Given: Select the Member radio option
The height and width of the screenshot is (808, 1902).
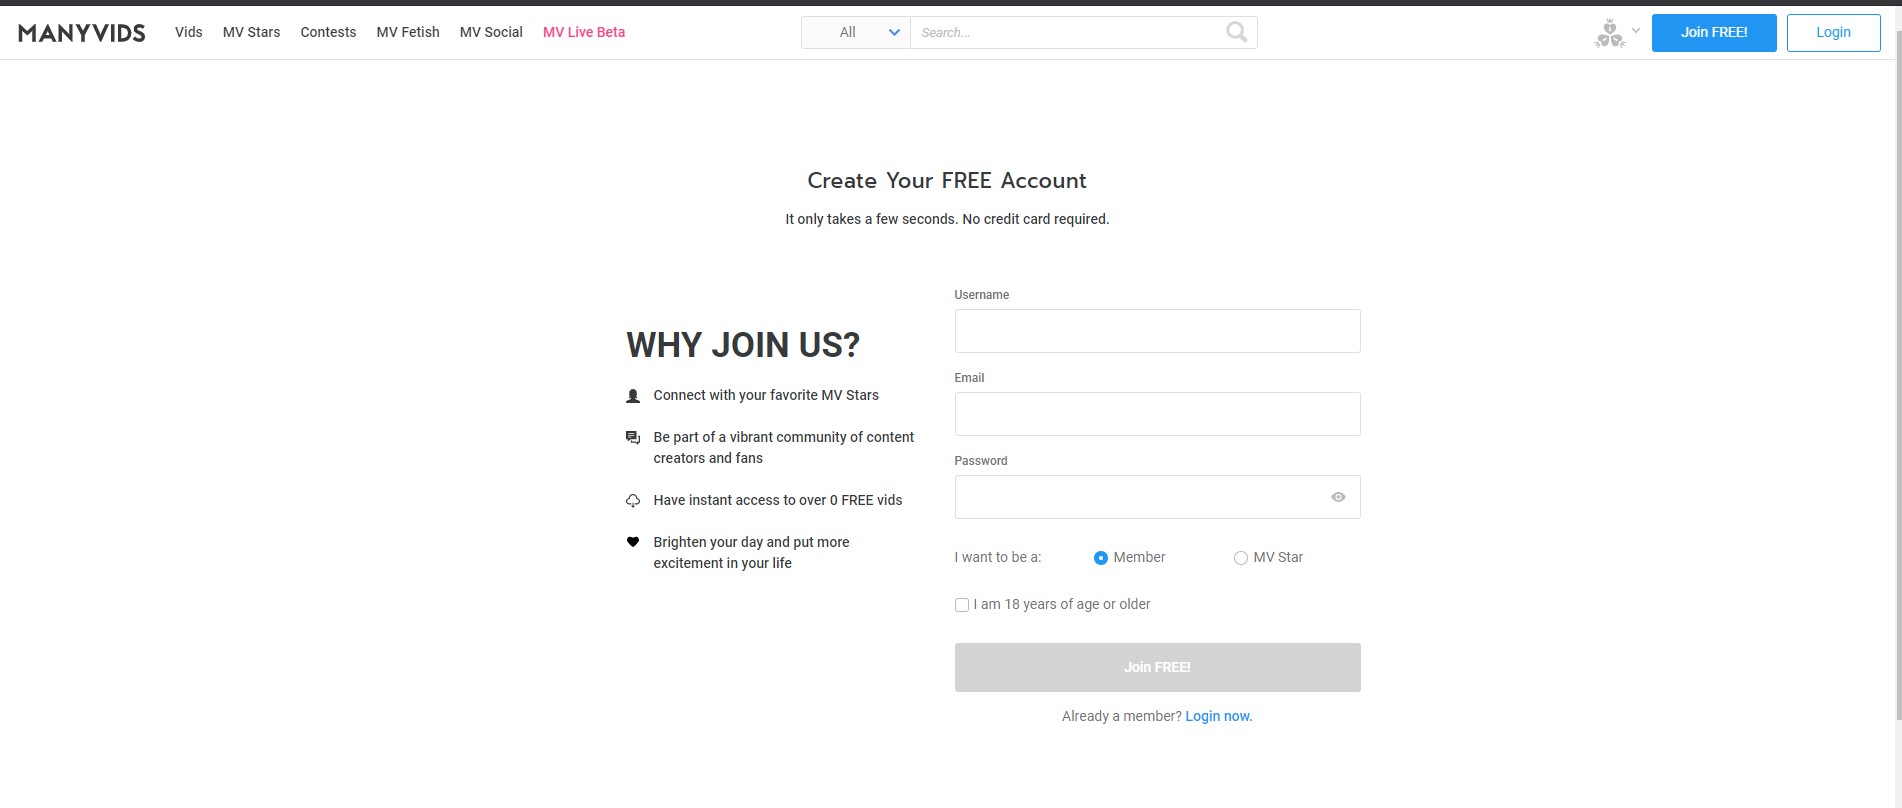Looking at the screenshot, I should point(1101,558).
